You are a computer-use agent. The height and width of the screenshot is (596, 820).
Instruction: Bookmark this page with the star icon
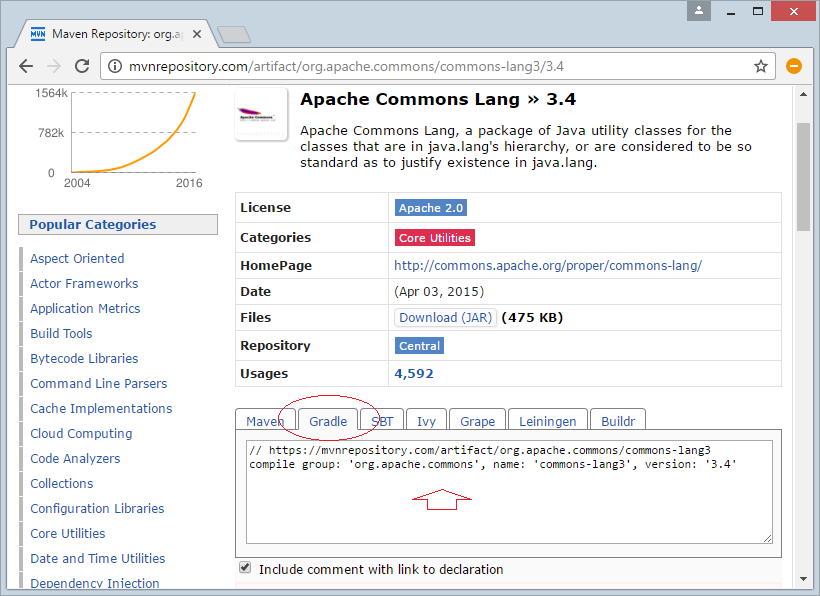[x=761, y=66]
